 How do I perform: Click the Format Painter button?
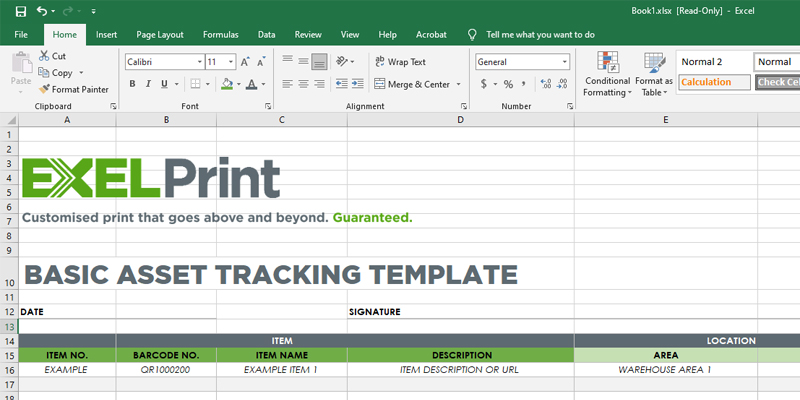tap(74, 89)
